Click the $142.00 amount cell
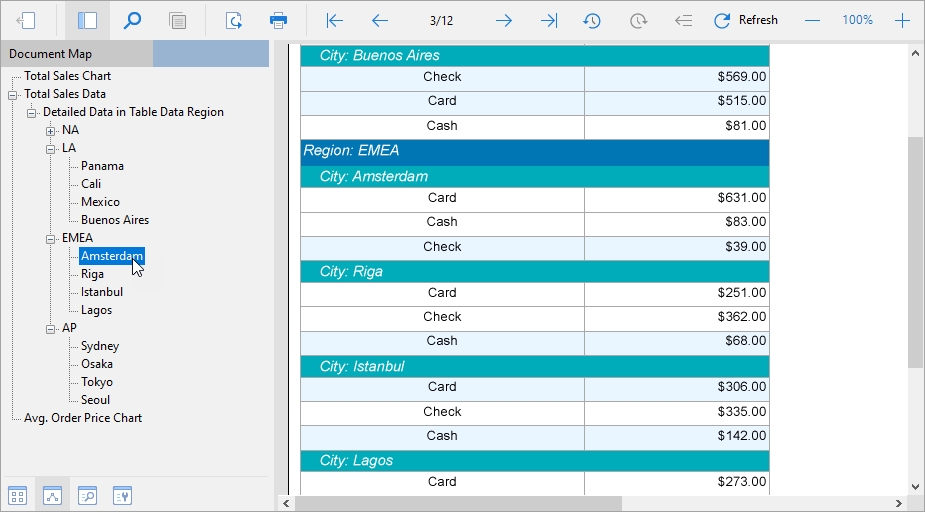 tap(677, 438)
